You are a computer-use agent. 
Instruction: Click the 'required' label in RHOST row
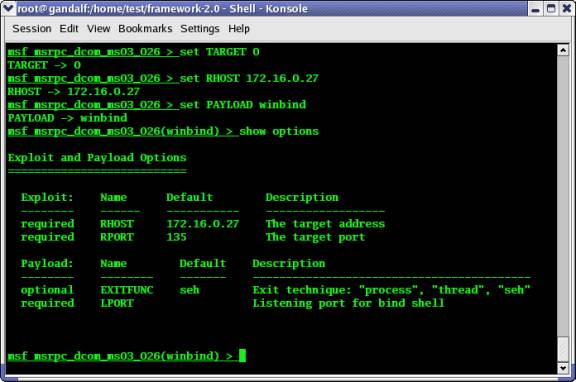[x=47, y=224]
